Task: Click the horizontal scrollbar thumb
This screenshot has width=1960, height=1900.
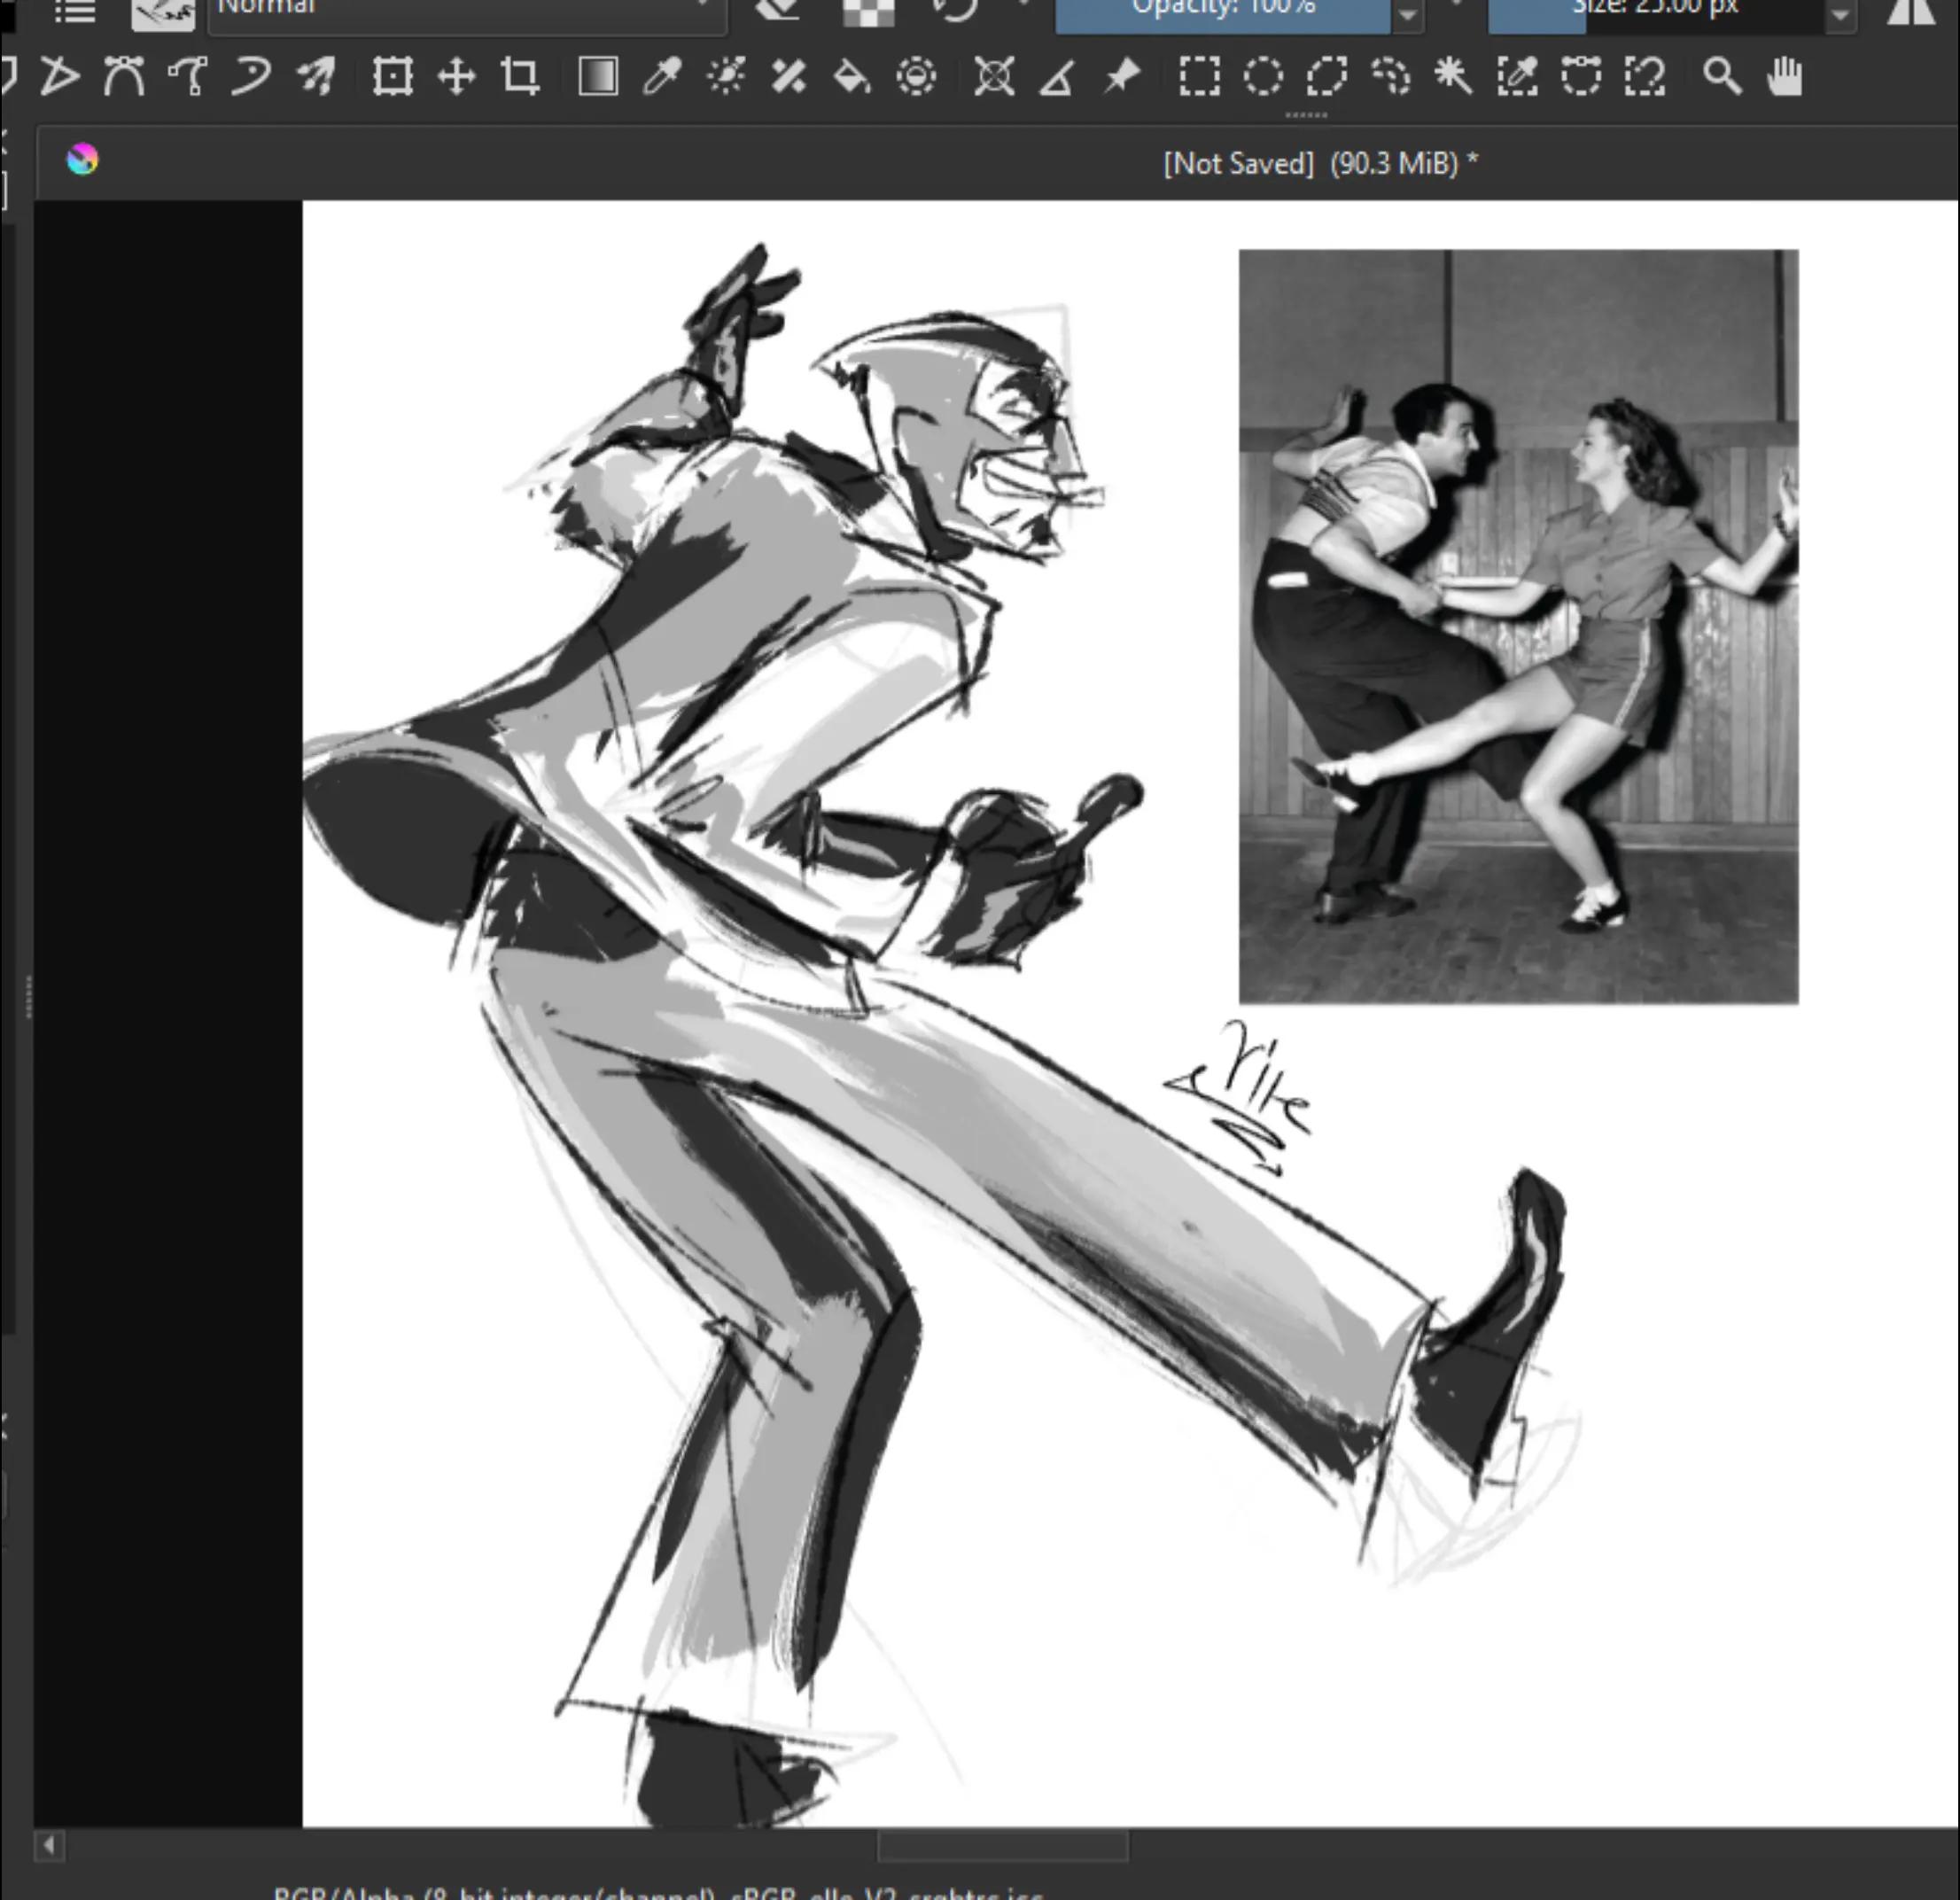Action: [x=1003, y=1846]
